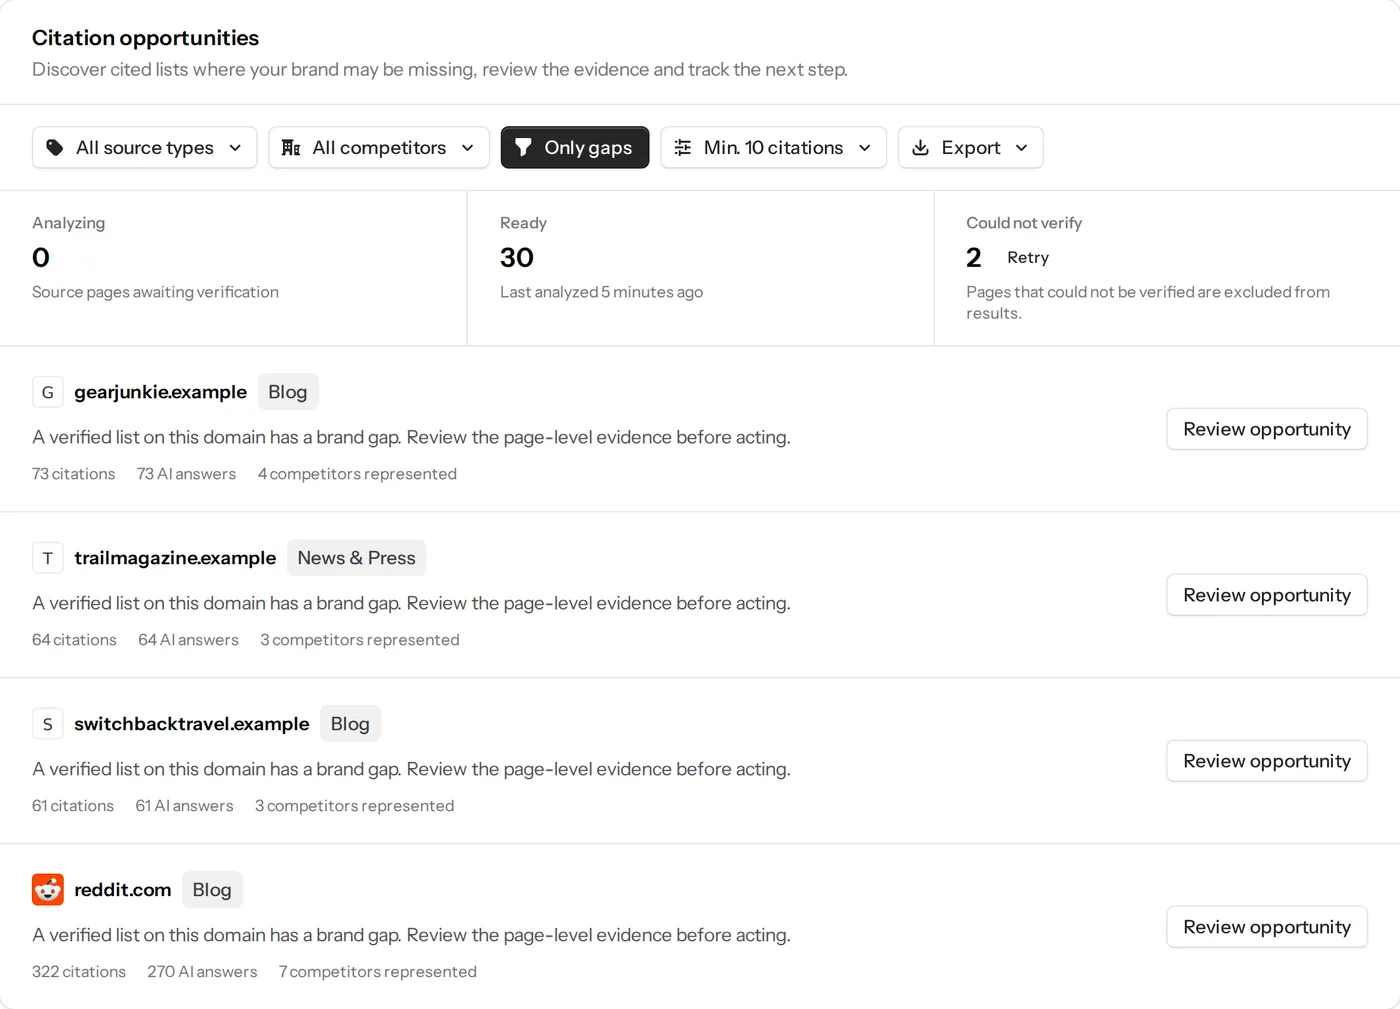Open the All source types dropdown chevron
This screenshot has height=1009, width=1400.
click(x=235, y=147)
